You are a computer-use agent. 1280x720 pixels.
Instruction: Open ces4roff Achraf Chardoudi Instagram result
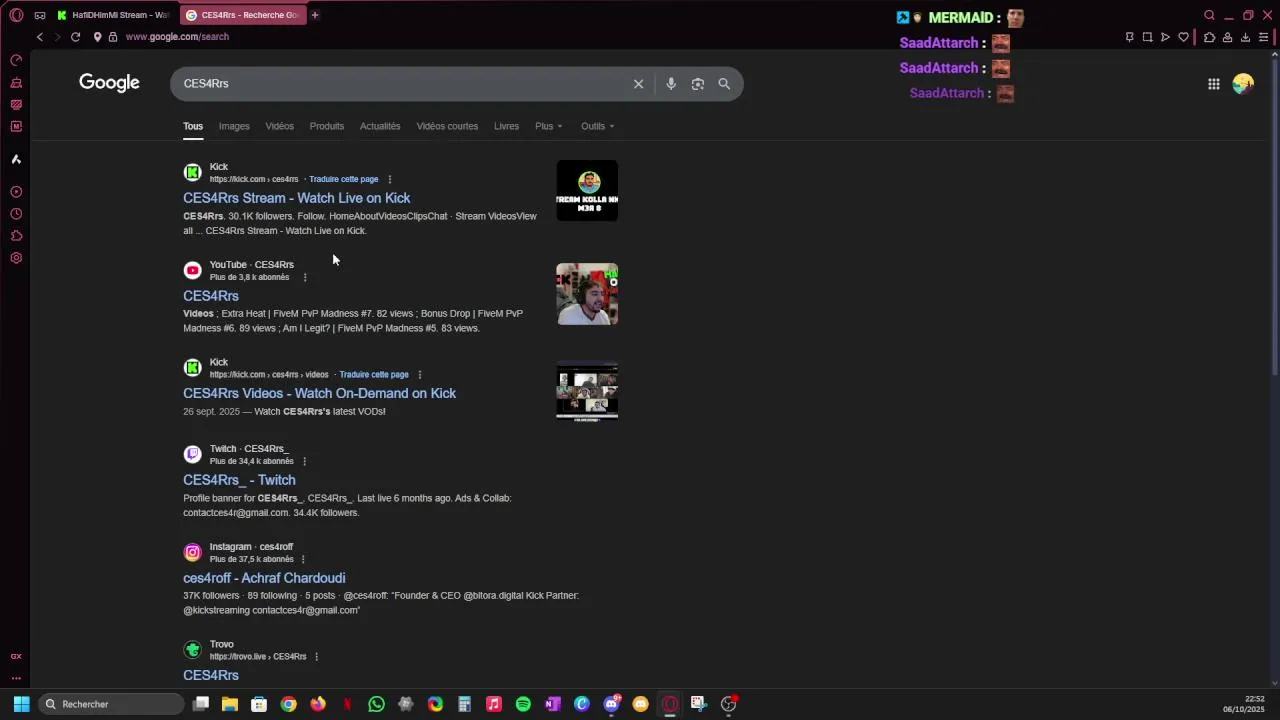coord(264,578)
